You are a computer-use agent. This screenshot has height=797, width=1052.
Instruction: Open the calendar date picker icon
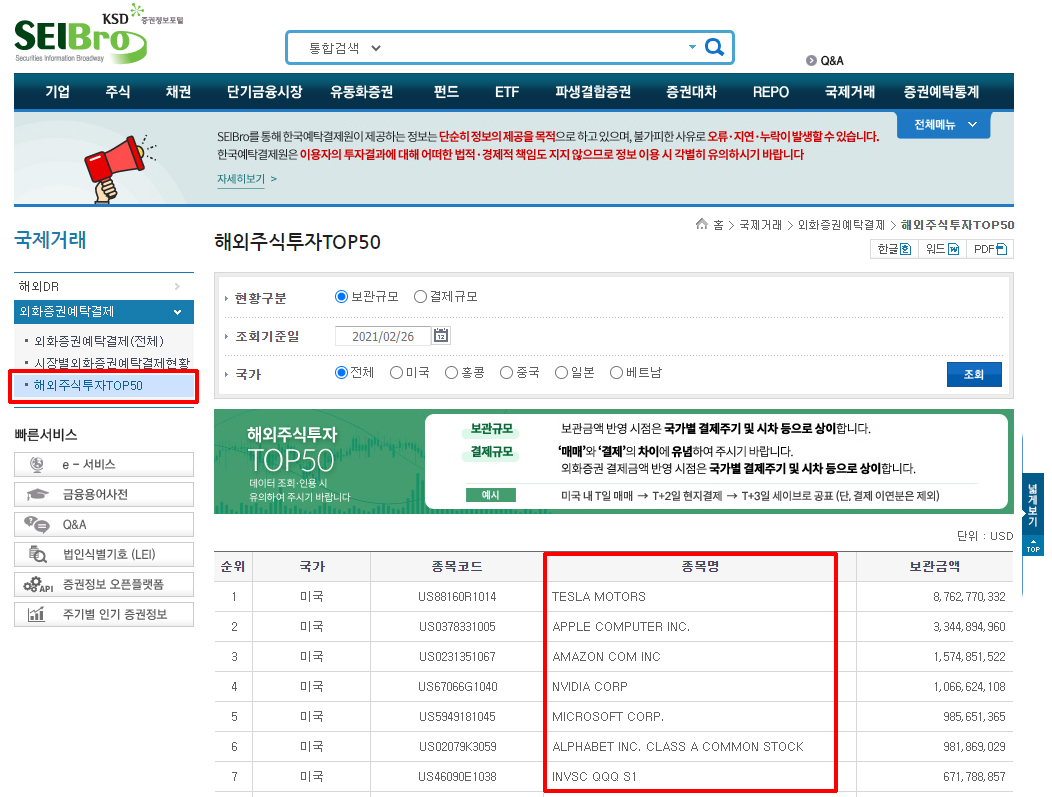(x=441, y=335)
